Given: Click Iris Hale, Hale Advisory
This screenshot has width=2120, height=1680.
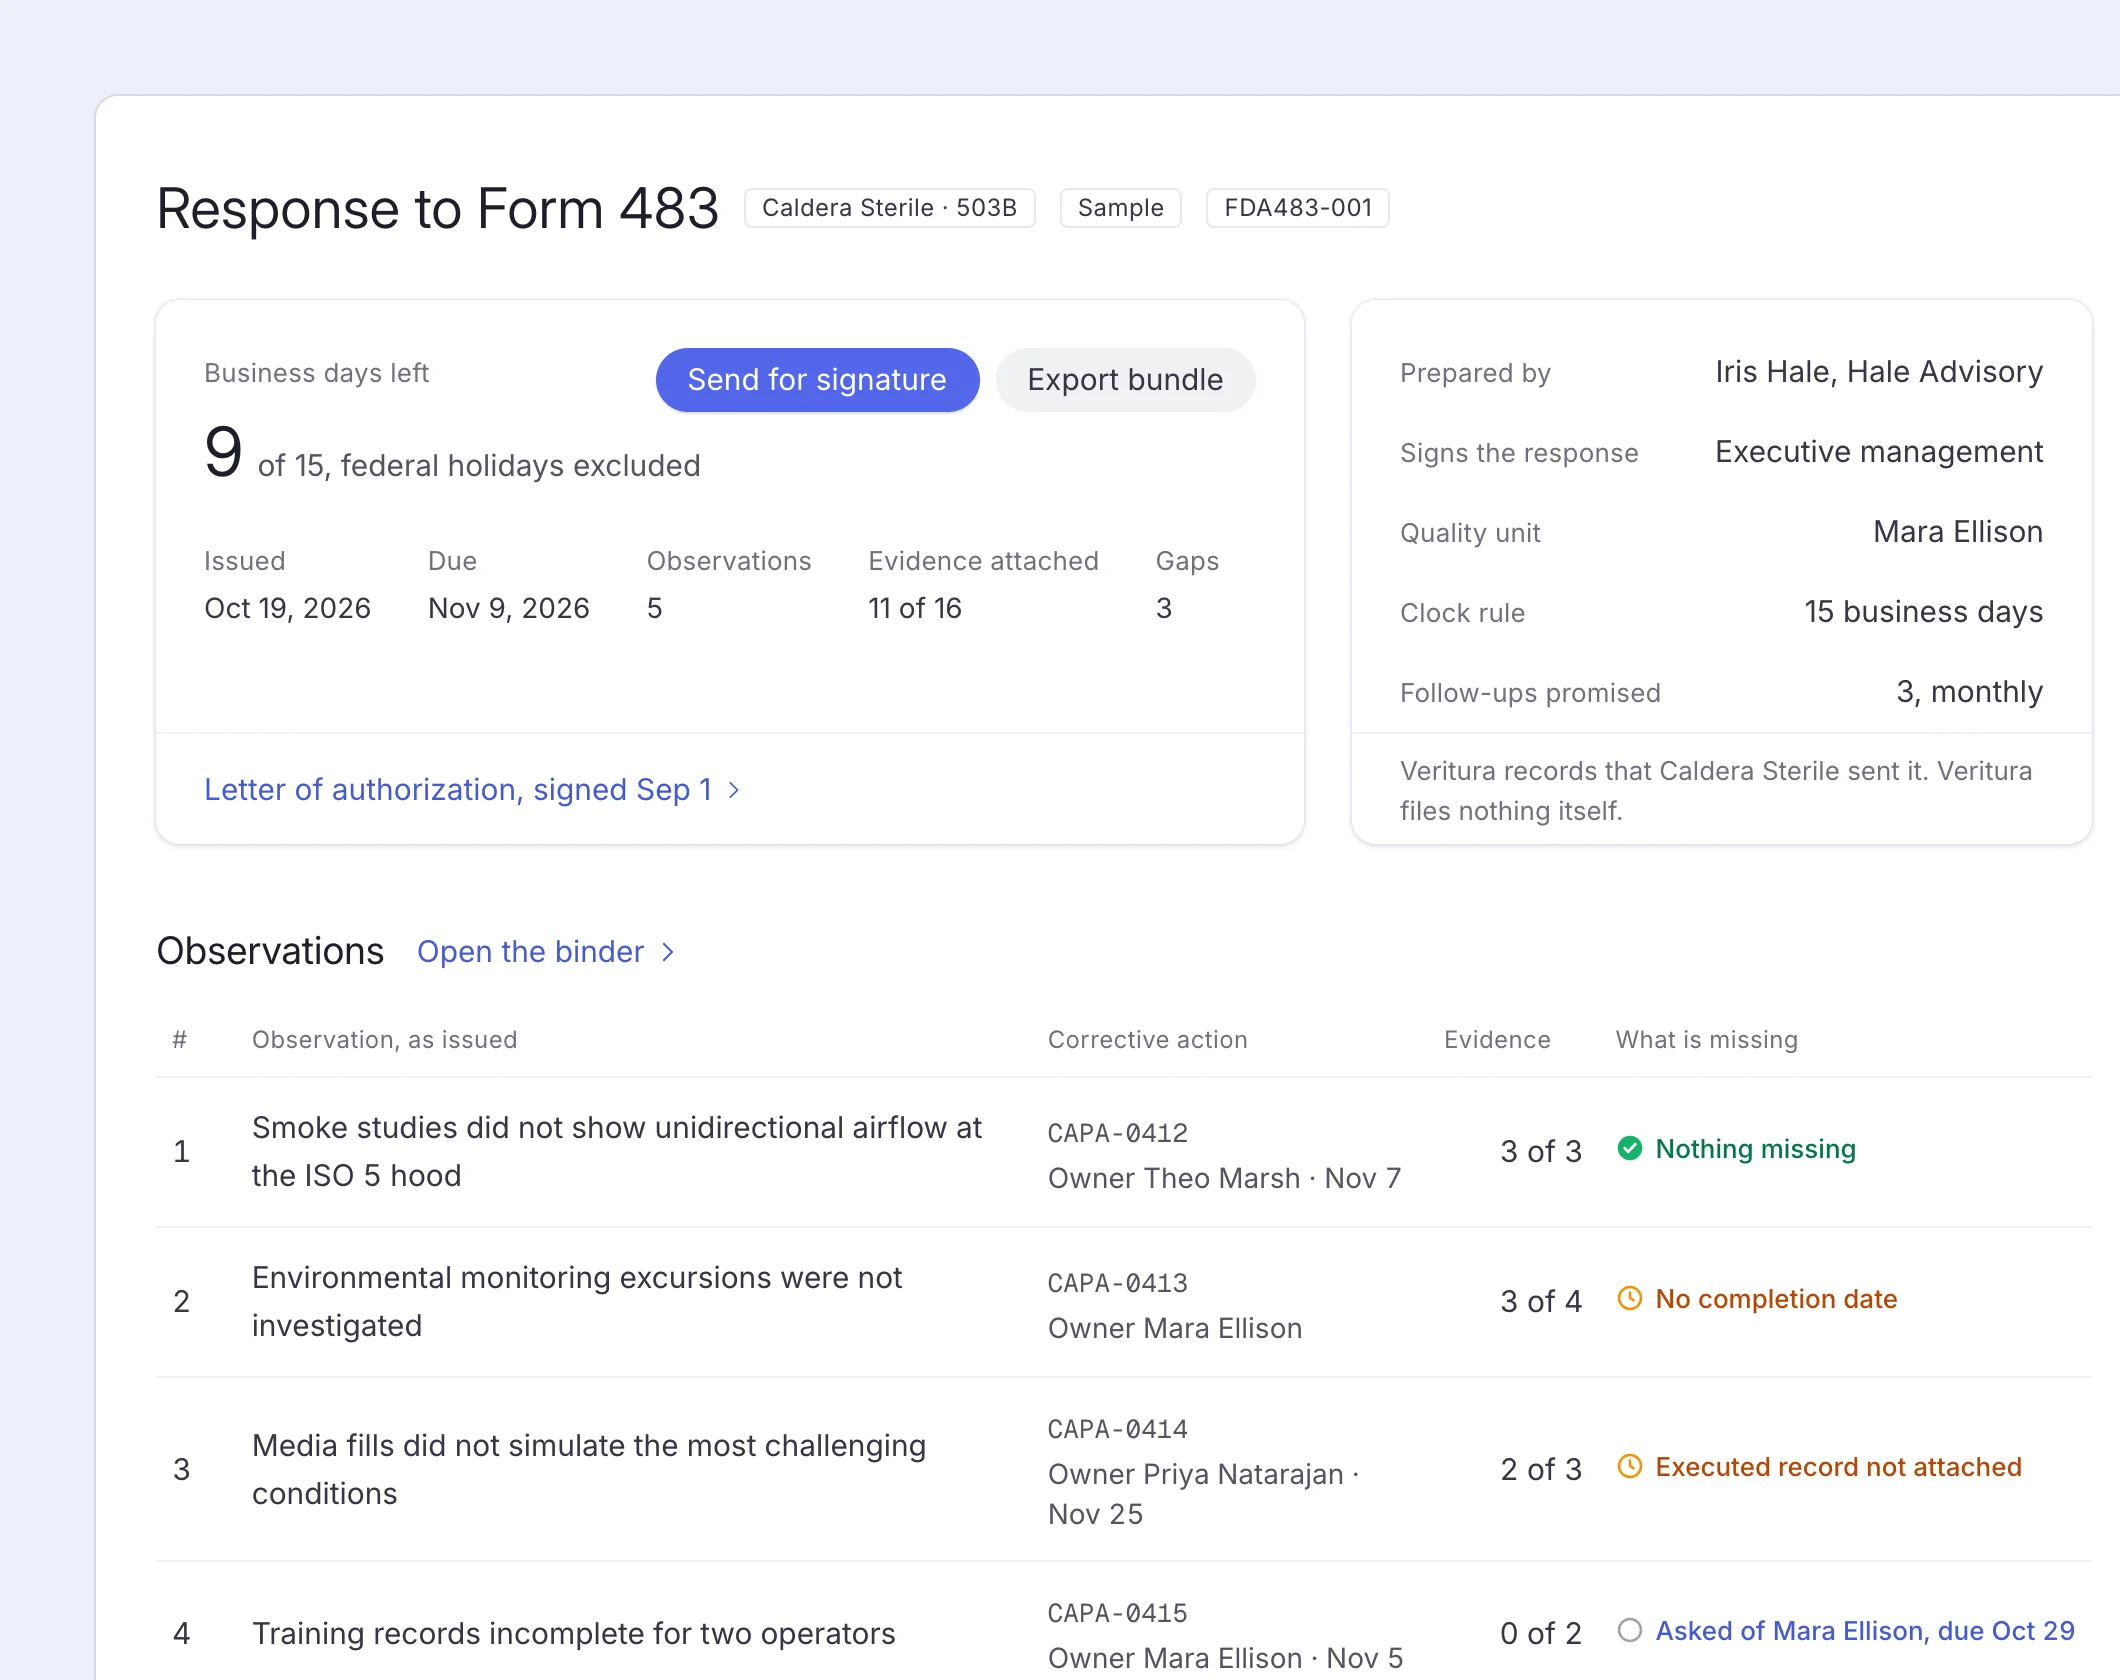Looking at the screenshot, I should click(1879, 372).
